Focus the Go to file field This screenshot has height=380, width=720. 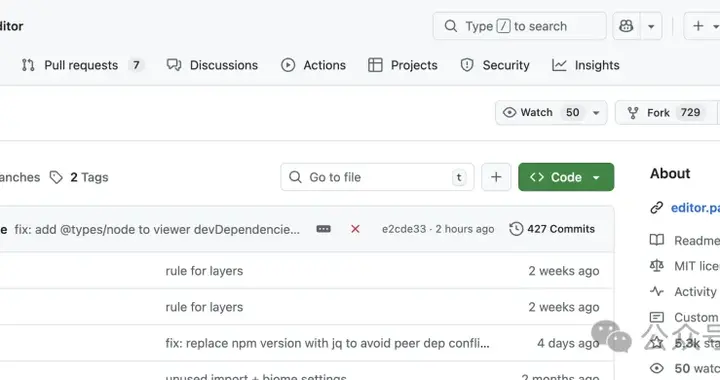coord(377,177)
